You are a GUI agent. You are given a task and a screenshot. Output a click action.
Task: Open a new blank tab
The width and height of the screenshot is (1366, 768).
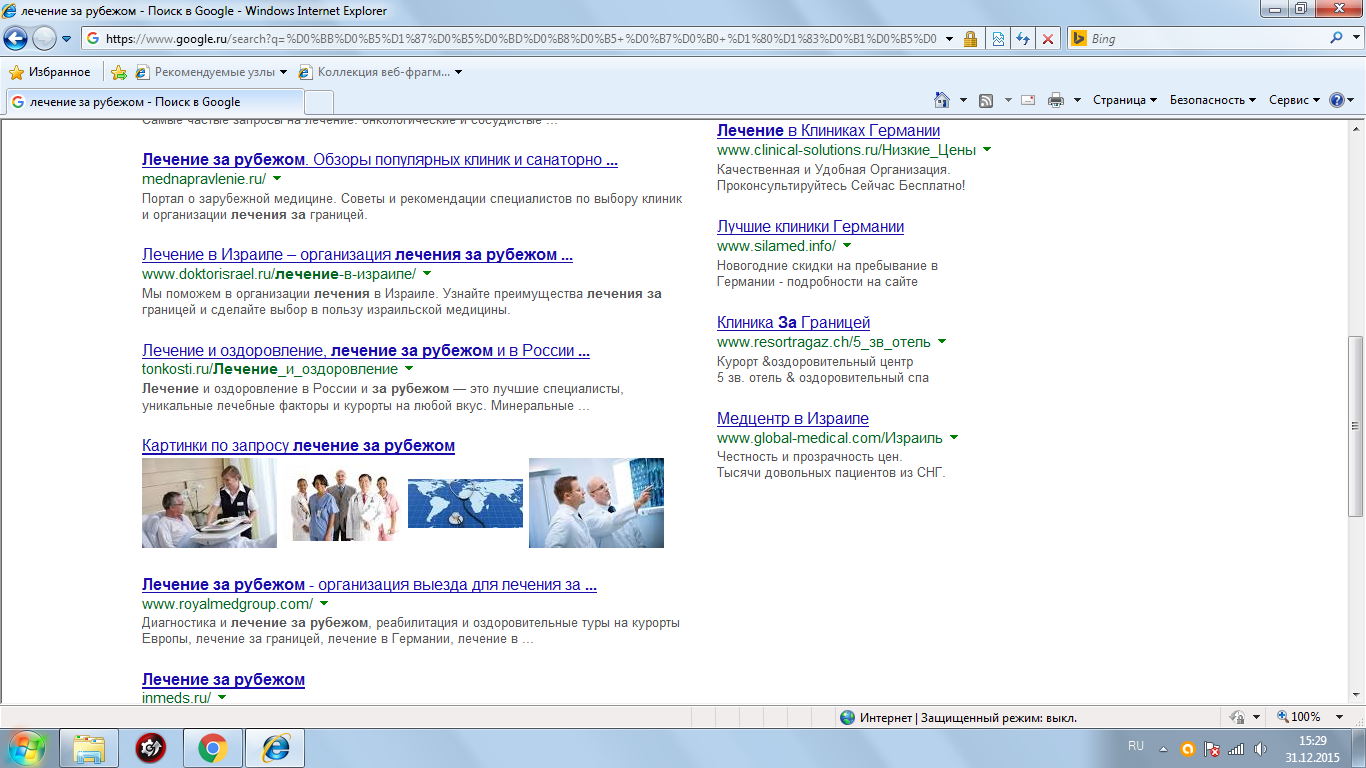click(x=318, y=102)
